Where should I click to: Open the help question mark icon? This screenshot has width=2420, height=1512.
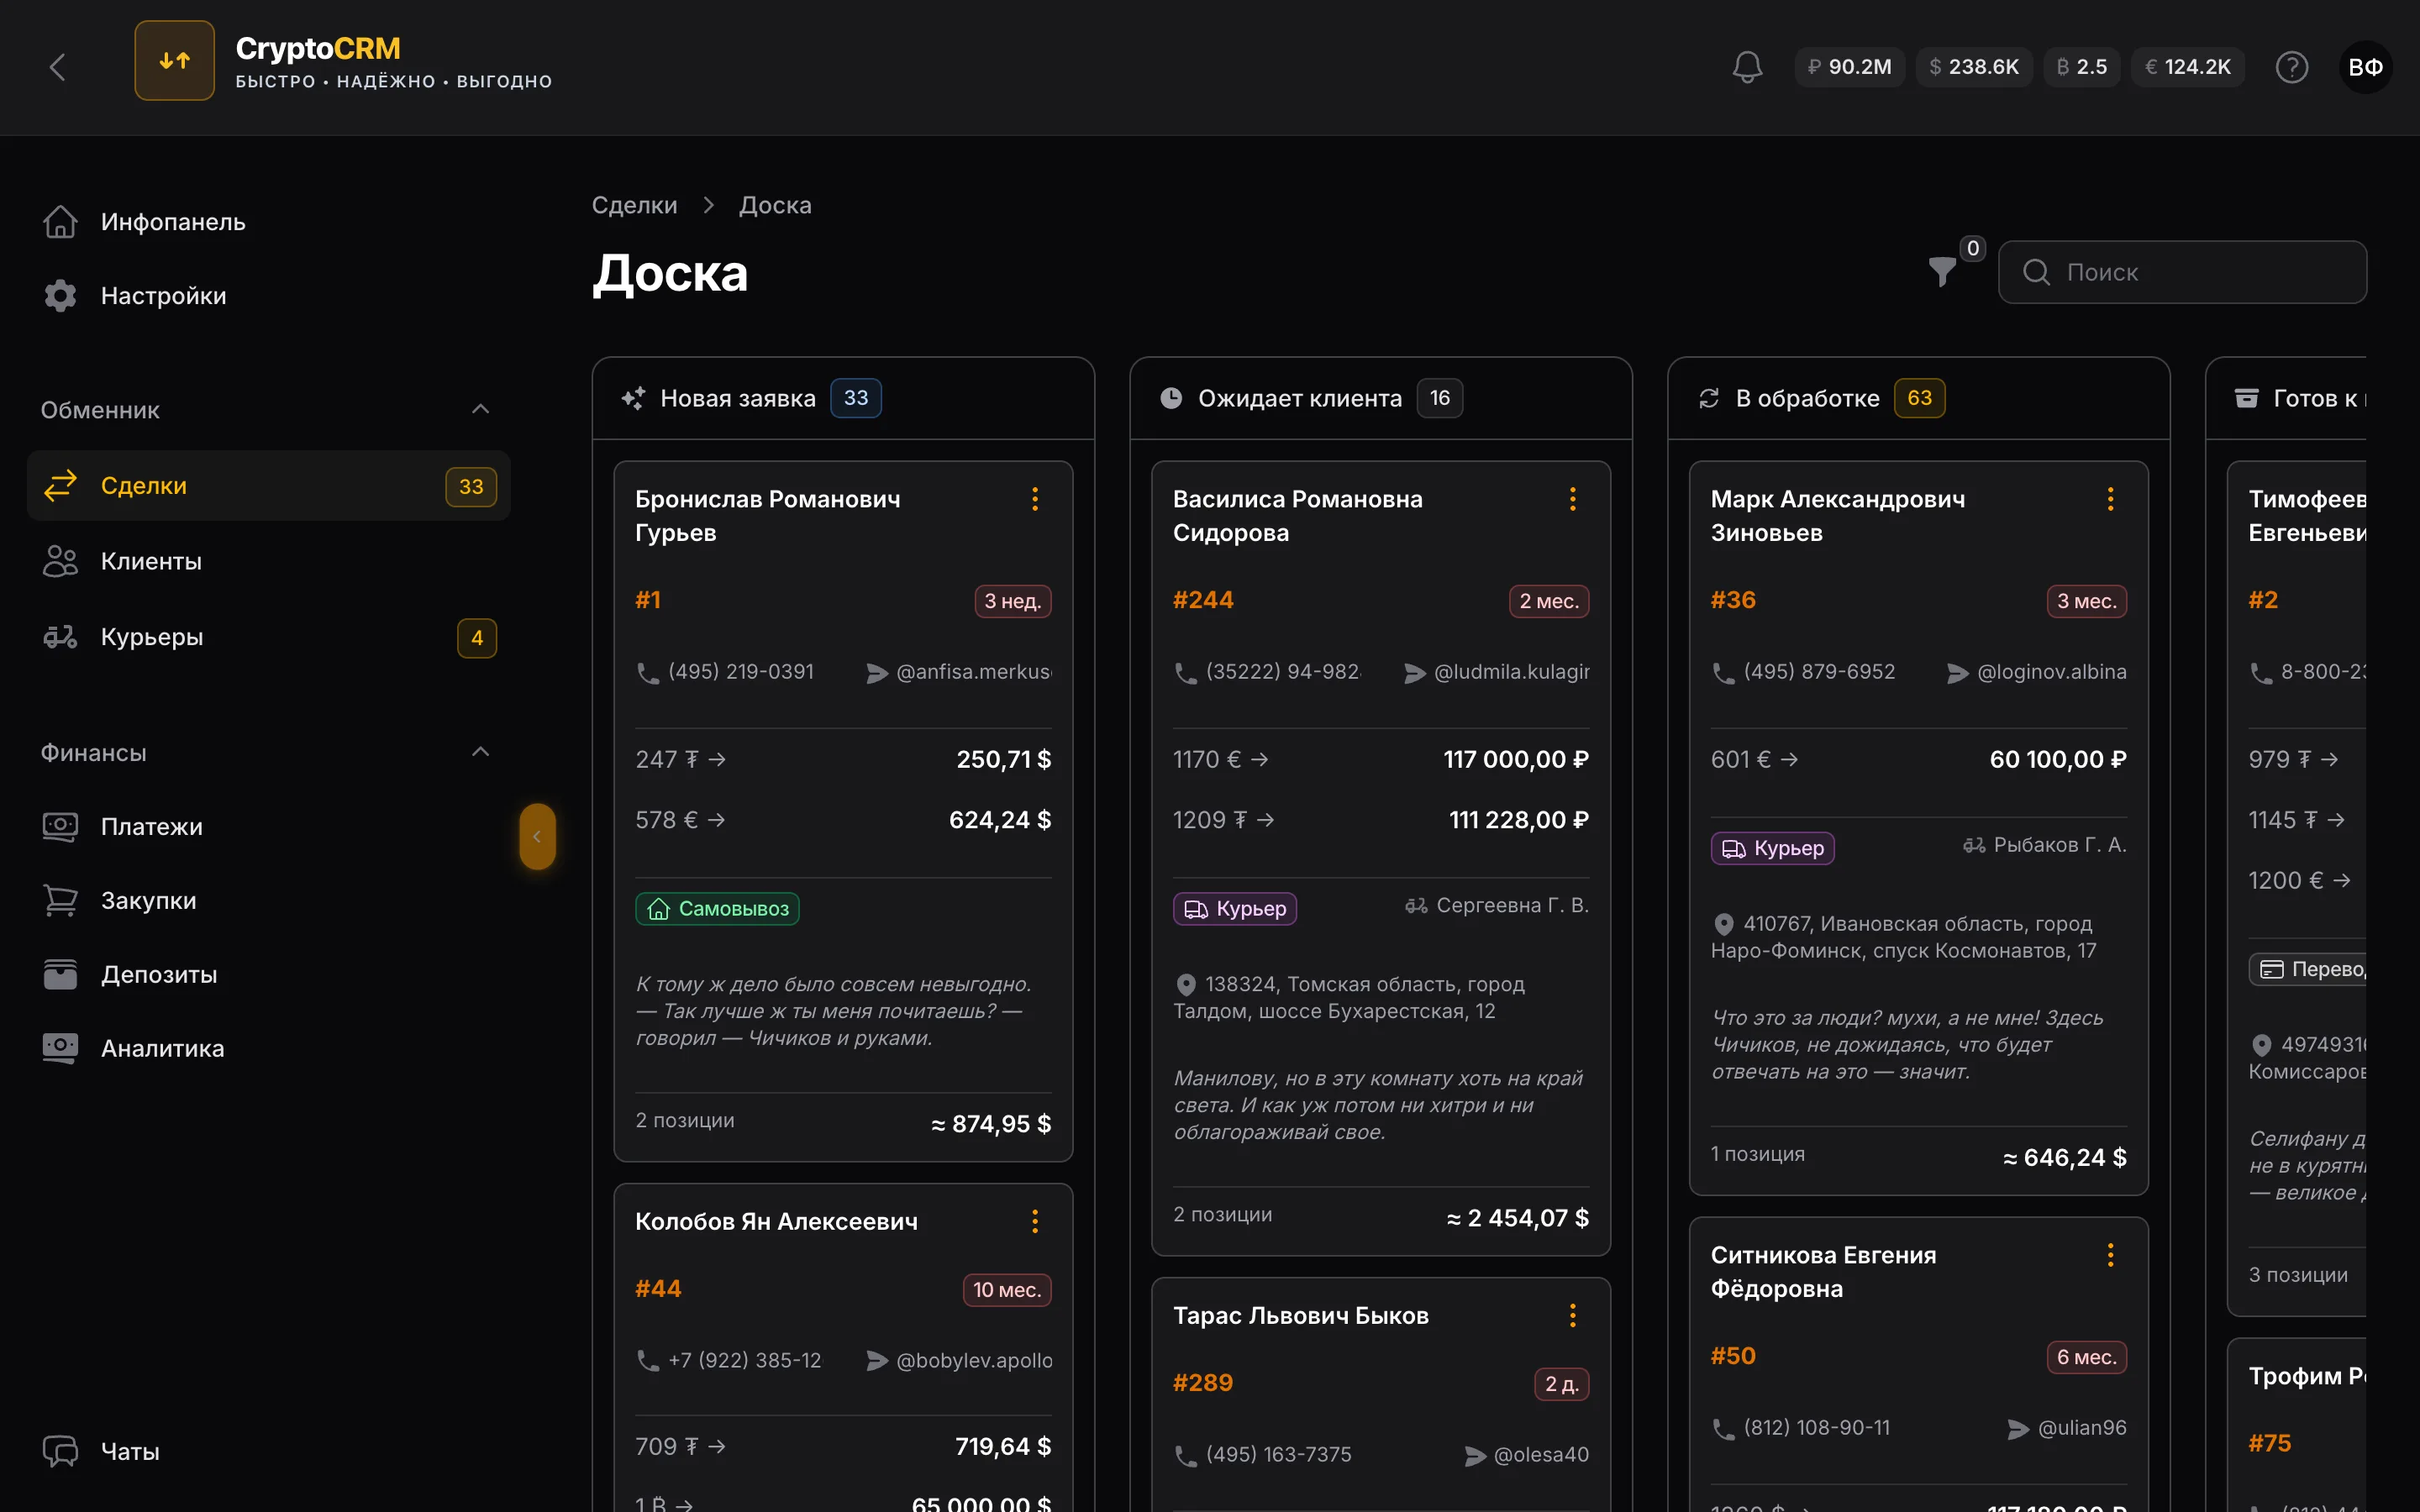tap(2291, 67)
